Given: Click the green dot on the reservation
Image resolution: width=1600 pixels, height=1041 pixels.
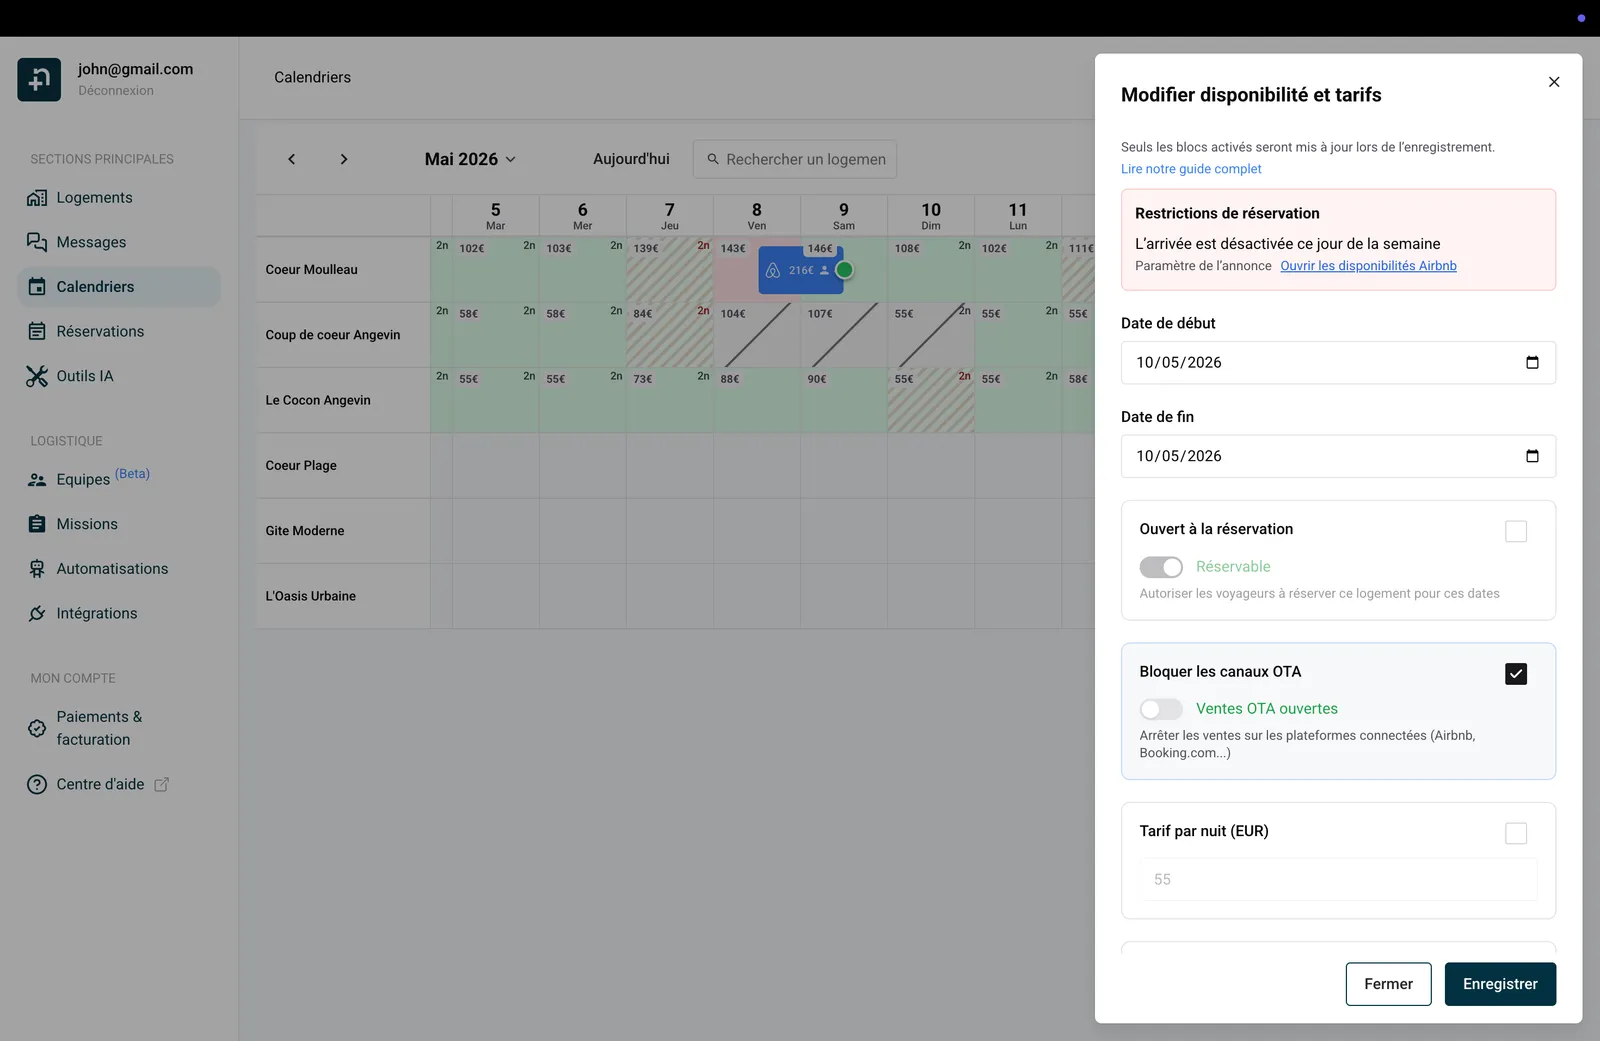Looking at the screenshot, I should pos(844,270).
